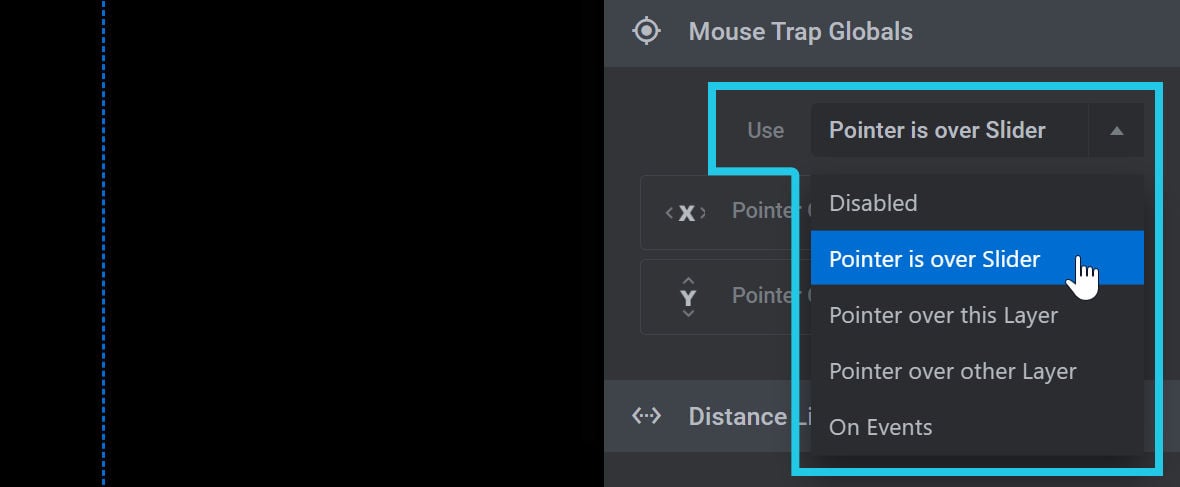Select the horizontal X pointer icon
1180x487 pixels.
tap(686, 213)
